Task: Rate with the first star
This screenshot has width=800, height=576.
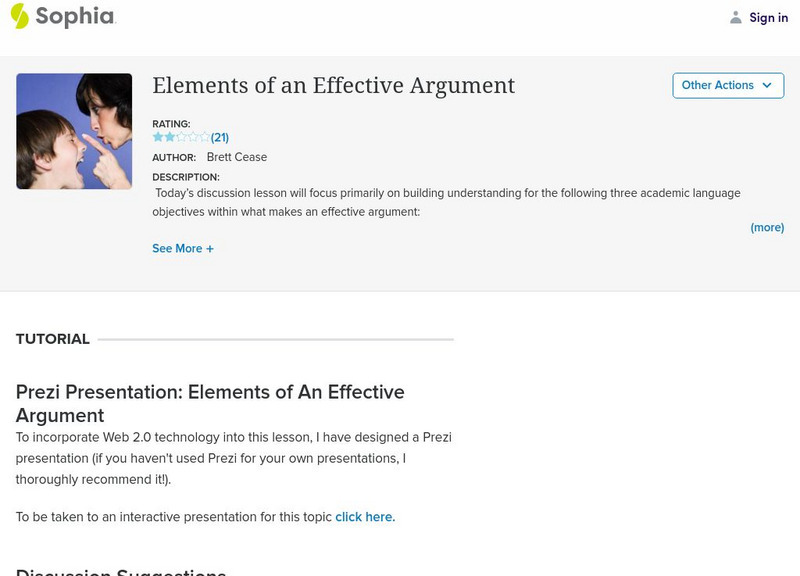Action: [158, 137]
